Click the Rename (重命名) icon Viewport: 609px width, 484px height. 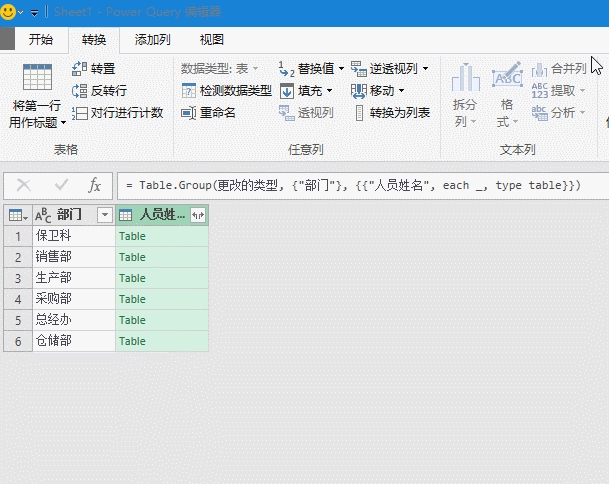coord(189,113)
